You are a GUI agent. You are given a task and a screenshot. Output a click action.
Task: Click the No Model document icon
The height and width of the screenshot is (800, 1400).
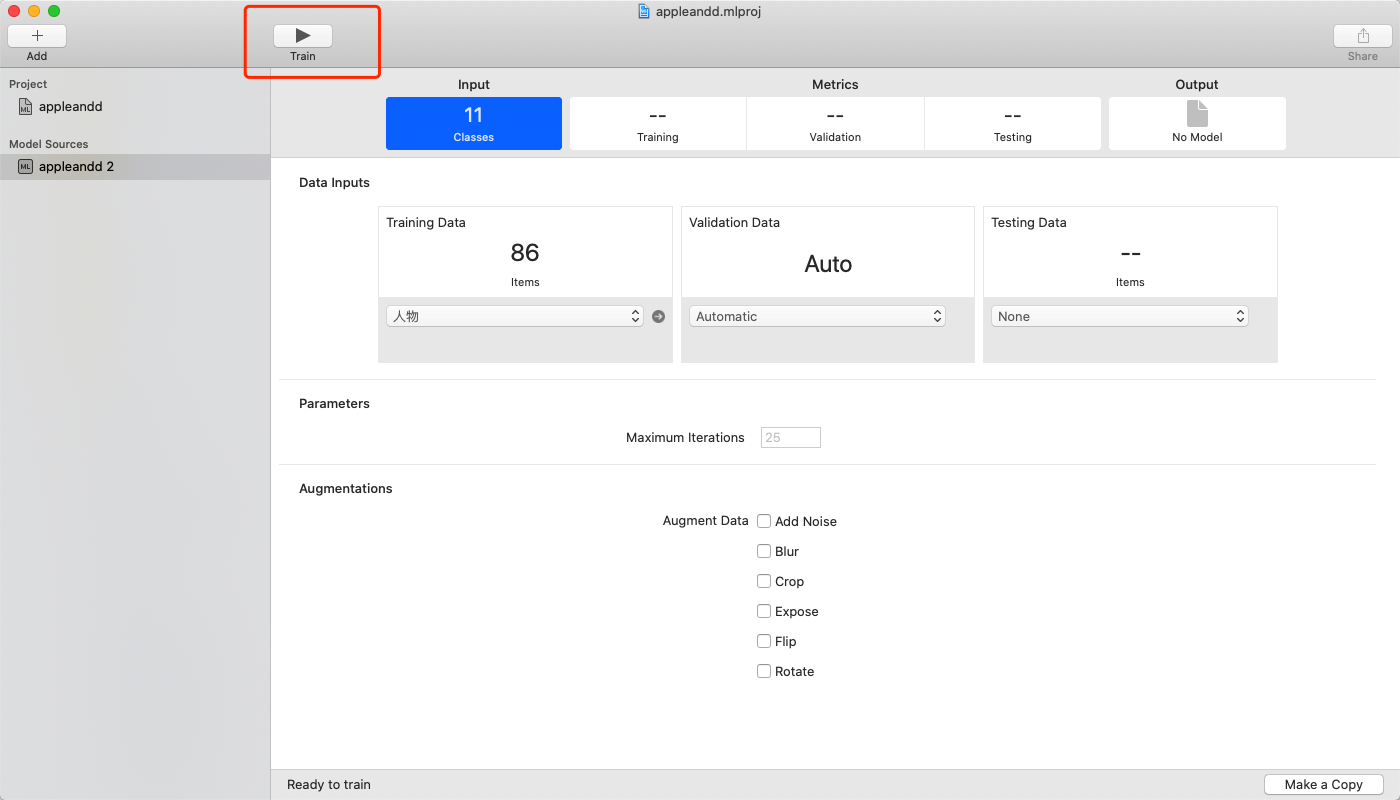pos(1197,114)
